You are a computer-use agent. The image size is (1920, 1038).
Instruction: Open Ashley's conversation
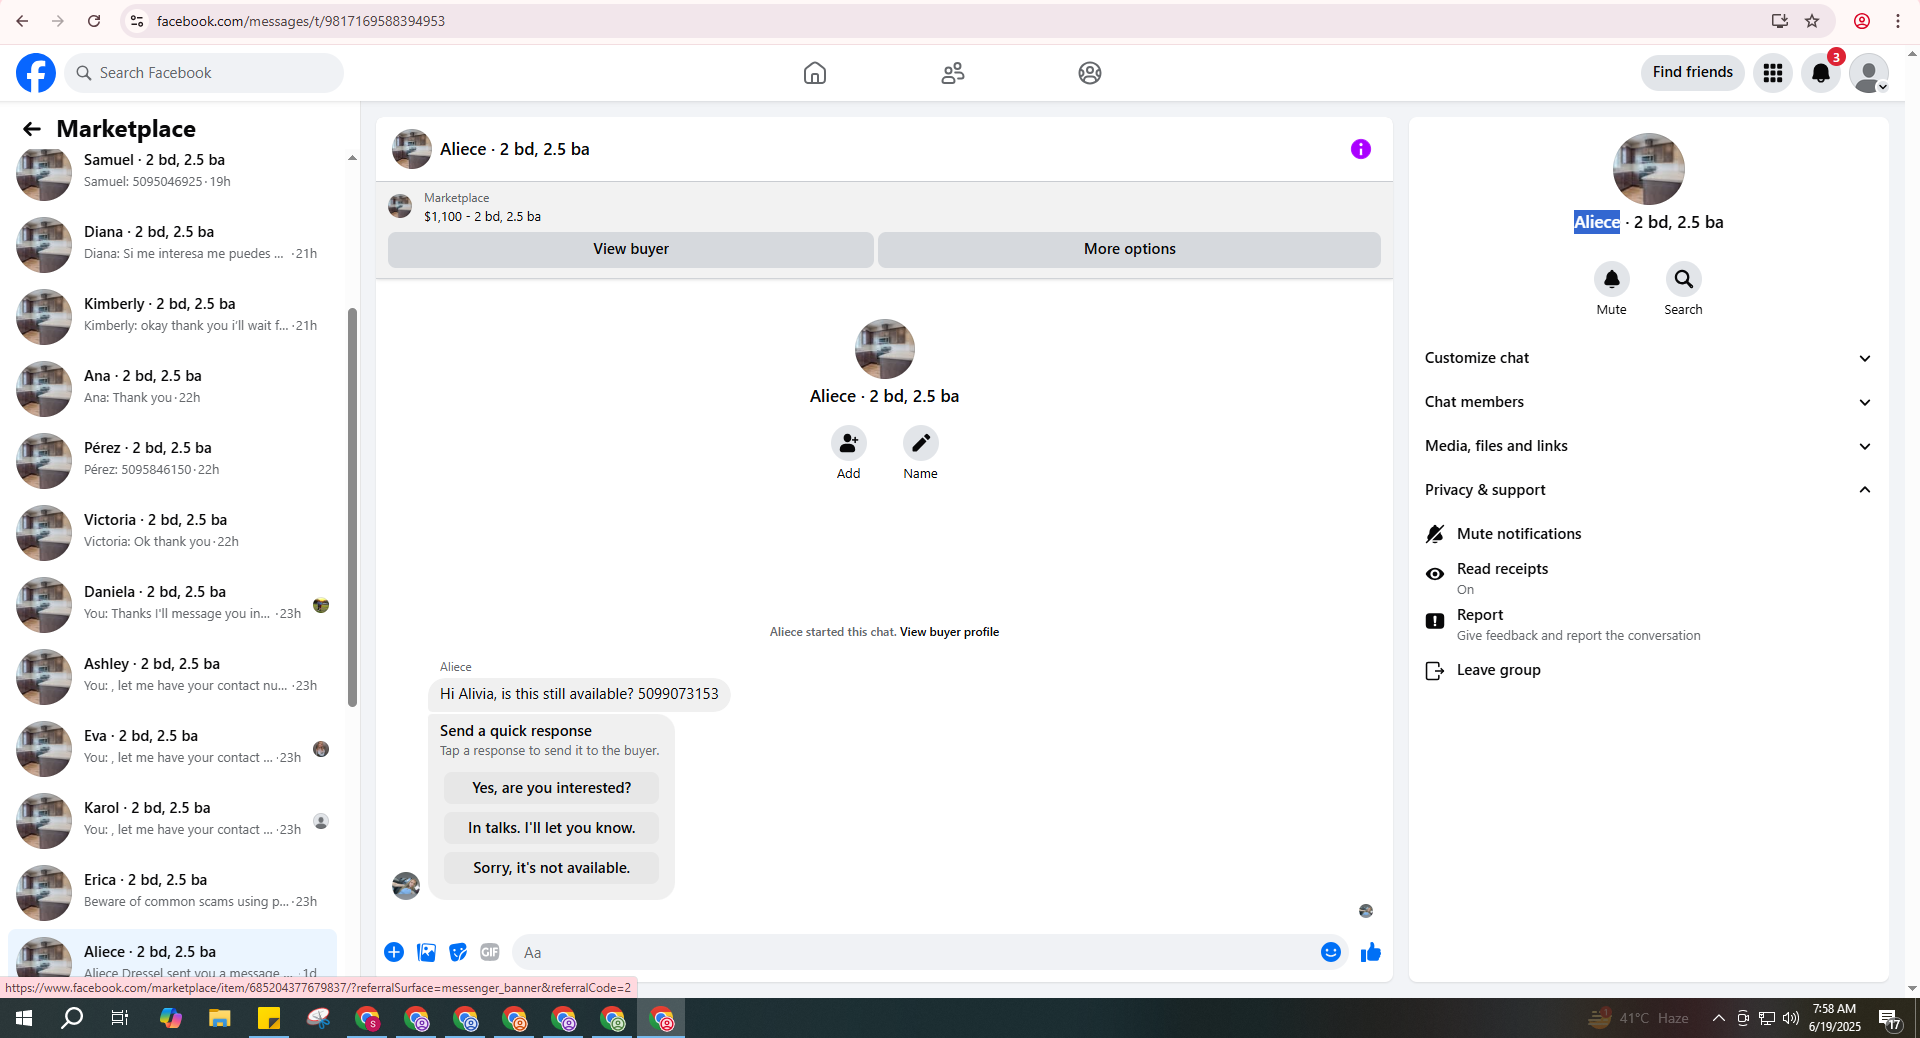tap(173, 675)
